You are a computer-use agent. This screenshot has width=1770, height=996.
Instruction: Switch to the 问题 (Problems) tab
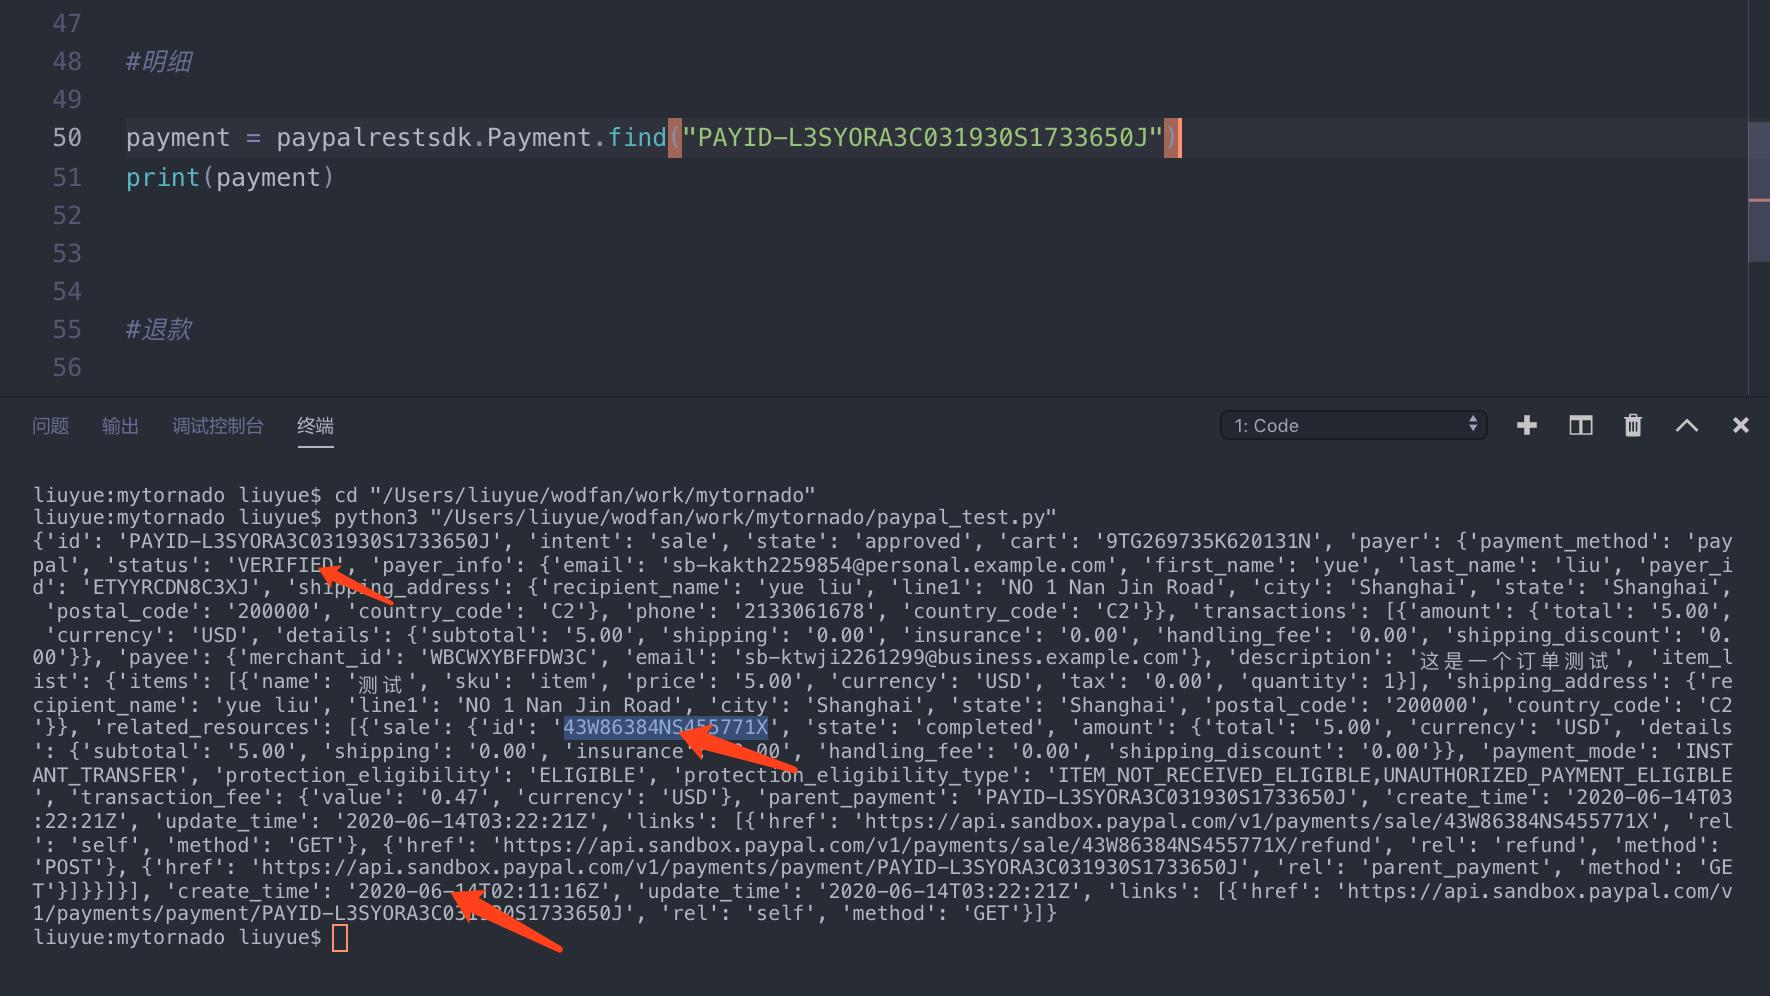[51, 425]
